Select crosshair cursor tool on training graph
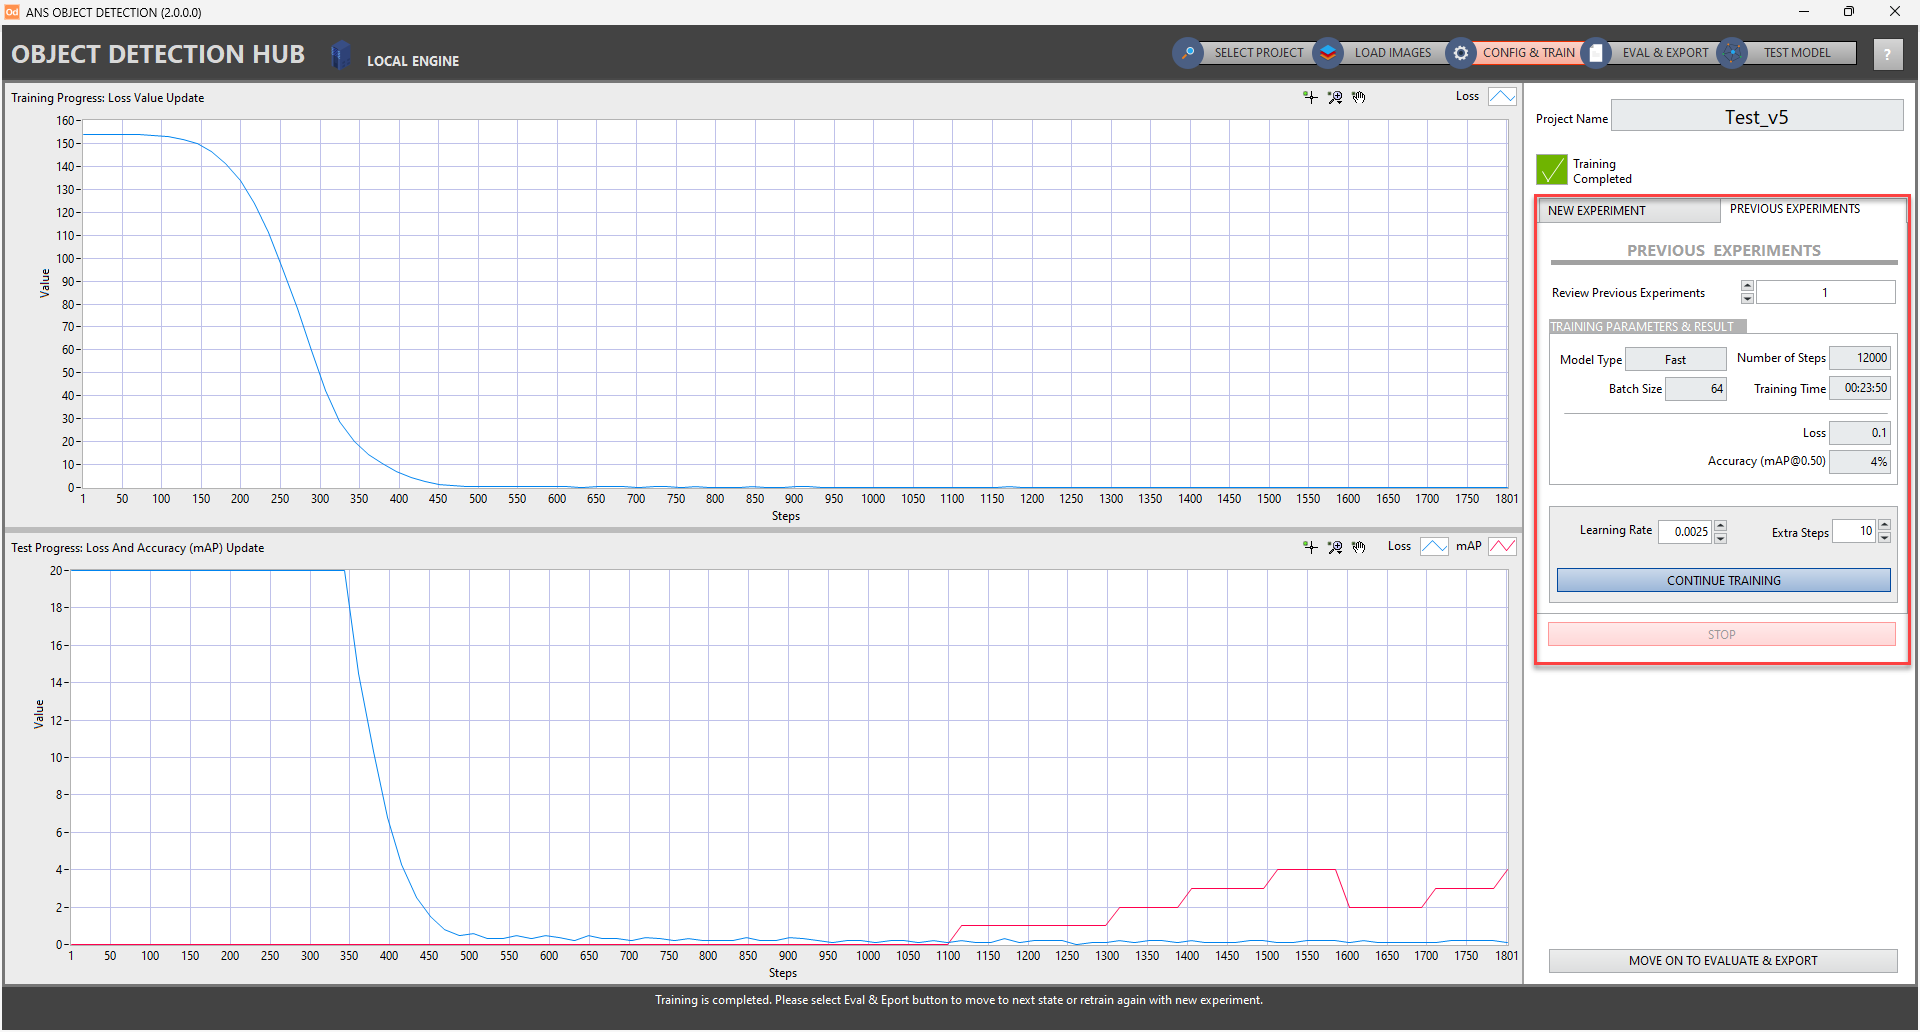Viewport: 1920px width, 1032px height. click(x=1310, y=97)
